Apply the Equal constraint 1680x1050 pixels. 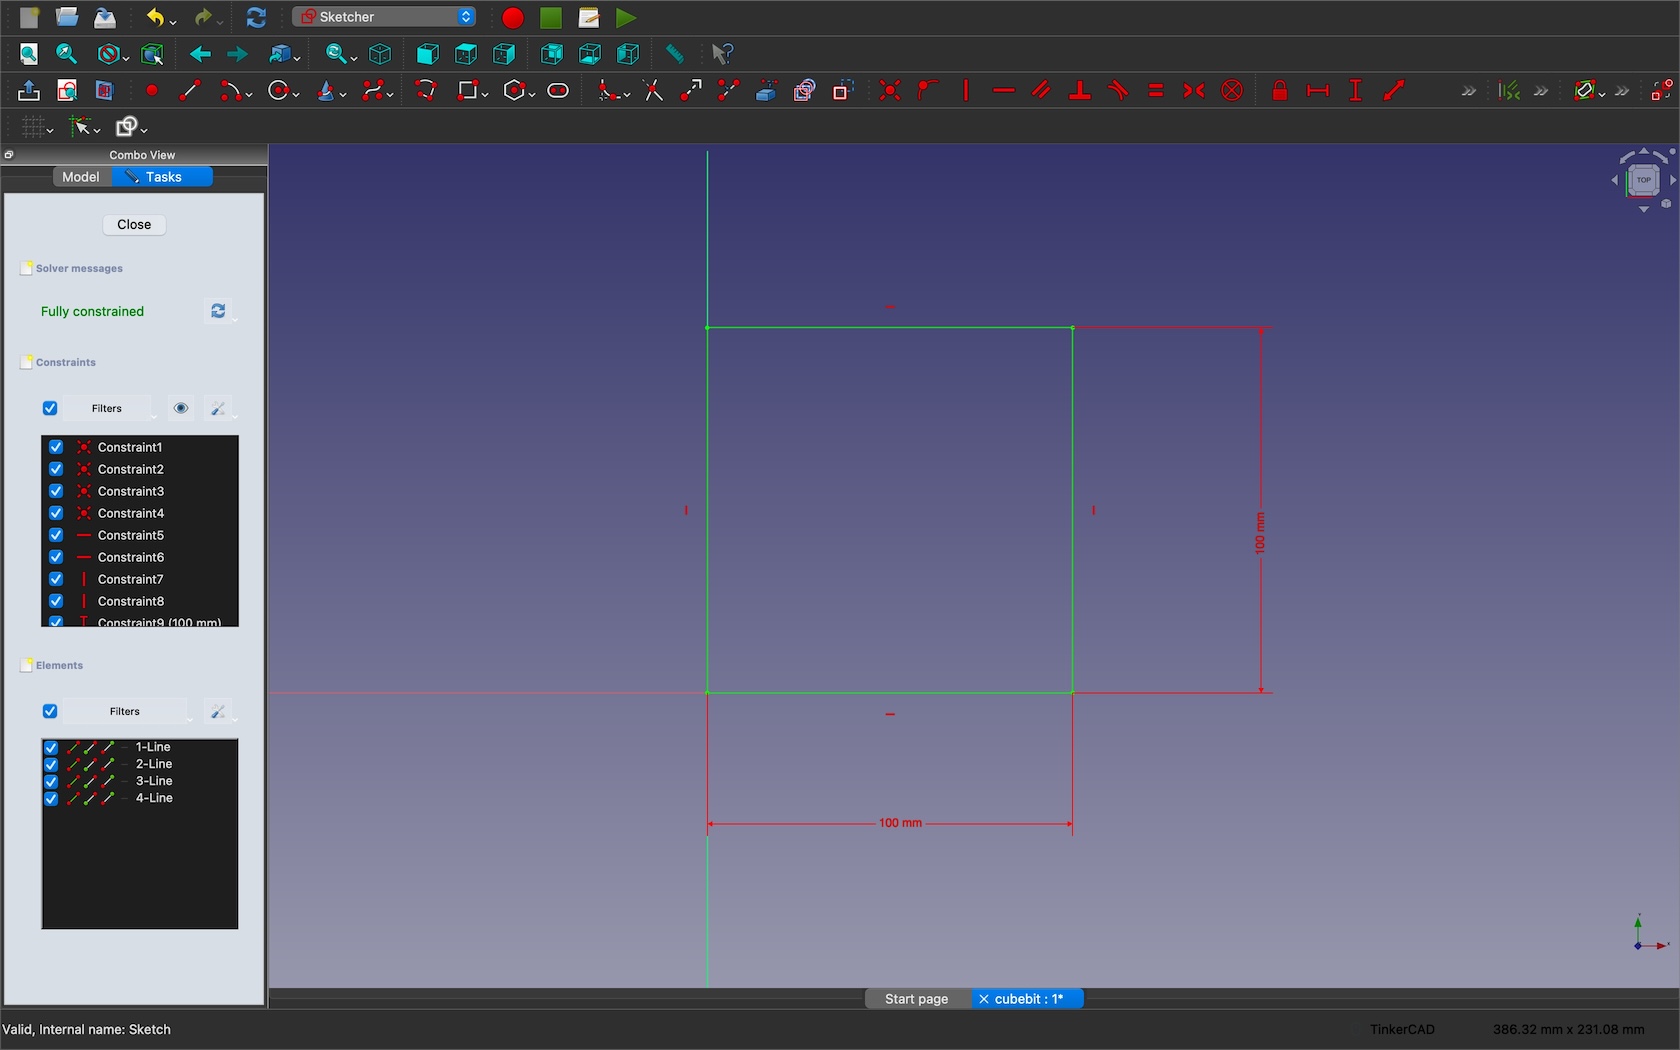pos(1156,91)
